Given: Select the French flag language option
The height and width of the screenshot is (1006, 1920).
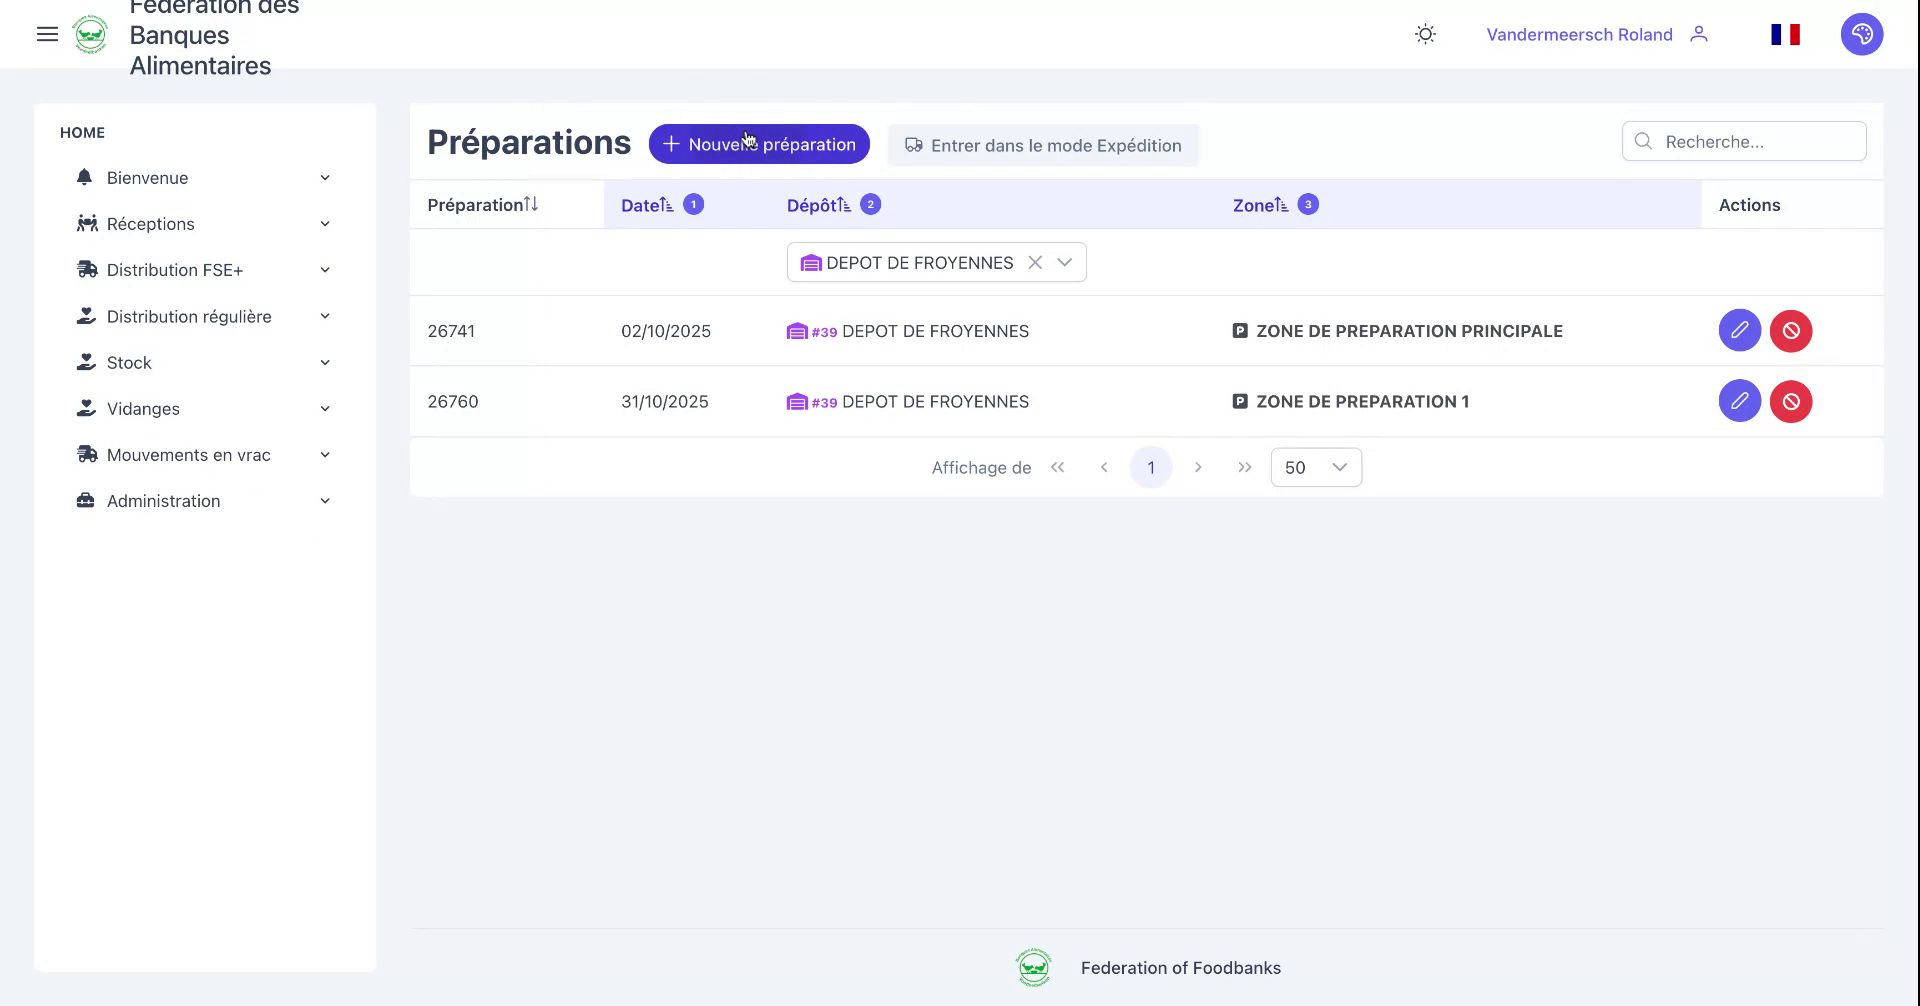Looking at the screenshot, I should (1785, 33).
